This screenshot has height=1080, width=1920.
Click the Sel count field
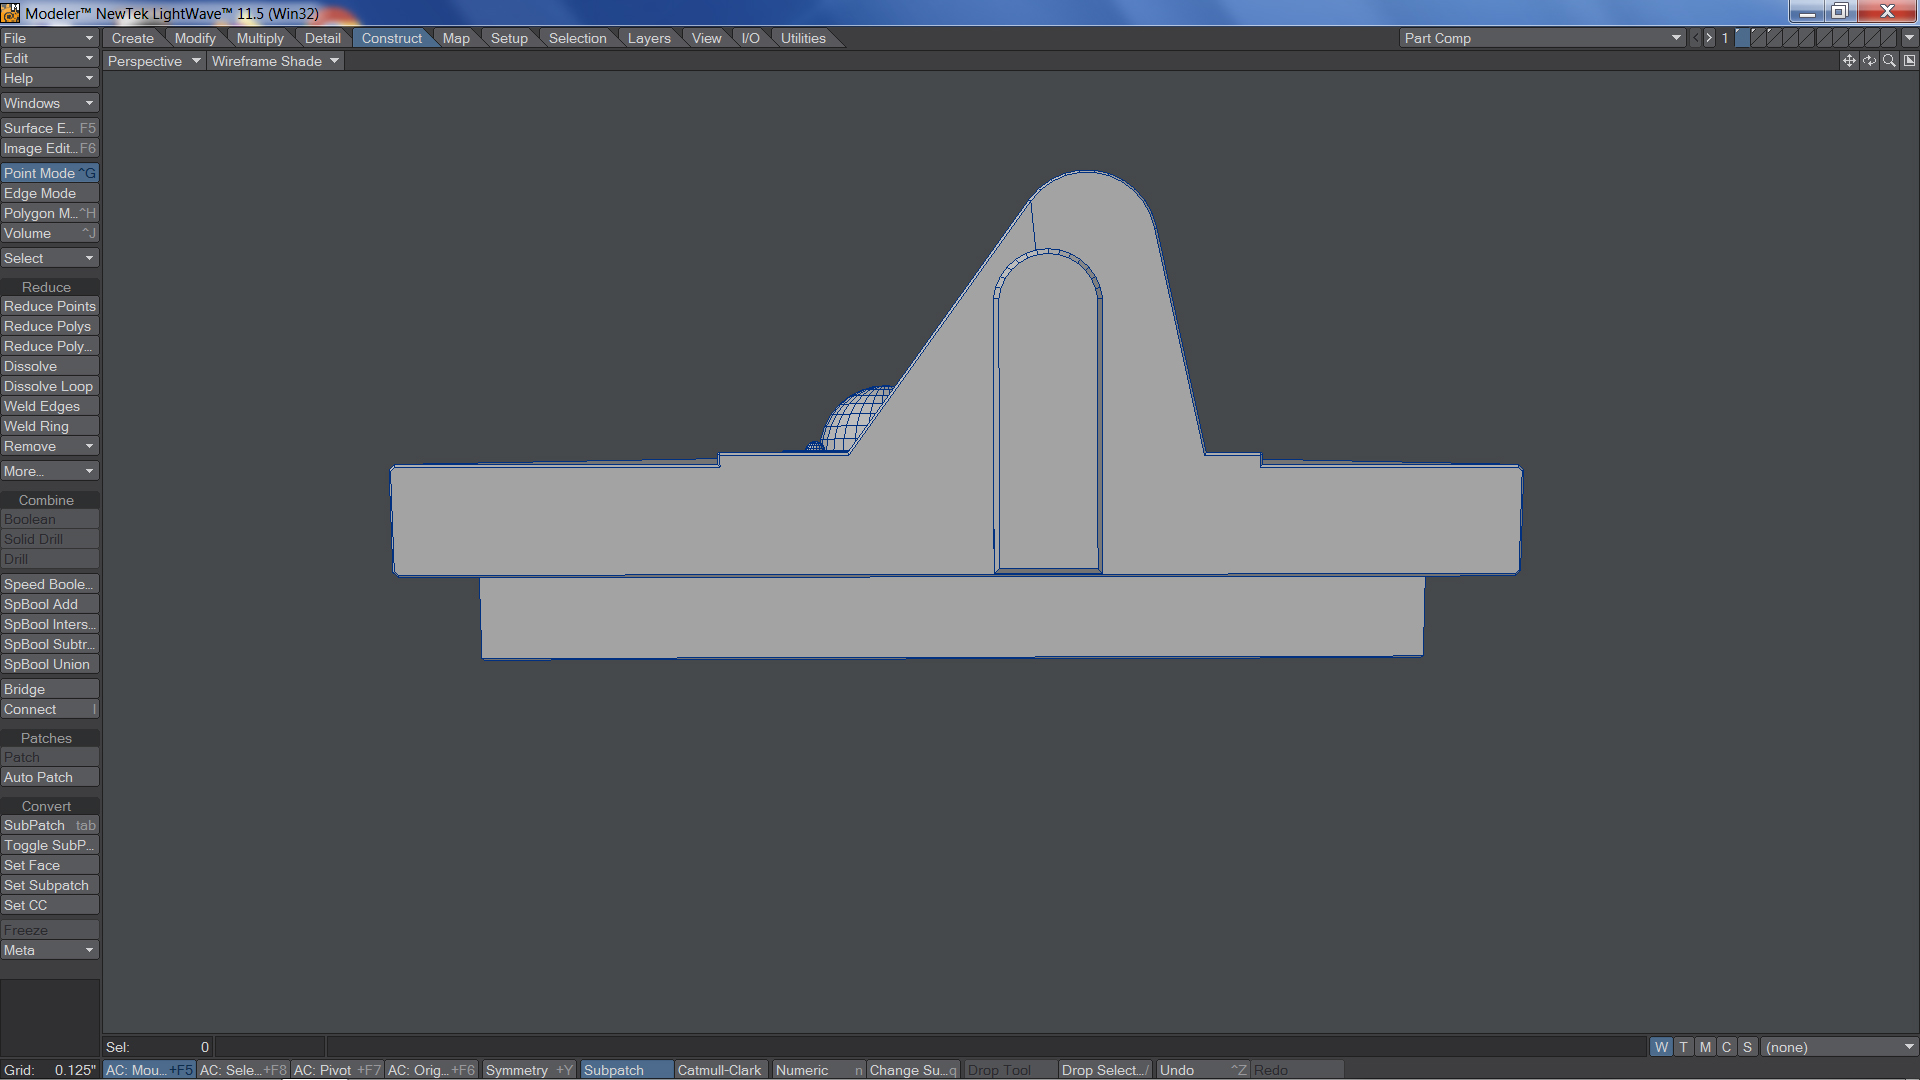[x=158, y=1047]
